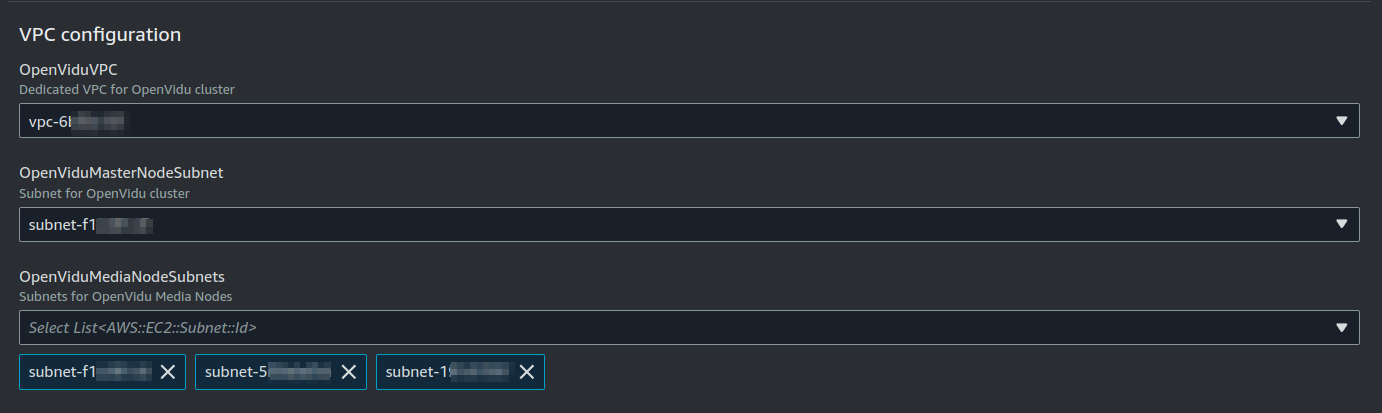The image size is (1382, 413).
Task: Open the OpenViduVPC select field
Action: pyautogui.click(x=689, y=120)
